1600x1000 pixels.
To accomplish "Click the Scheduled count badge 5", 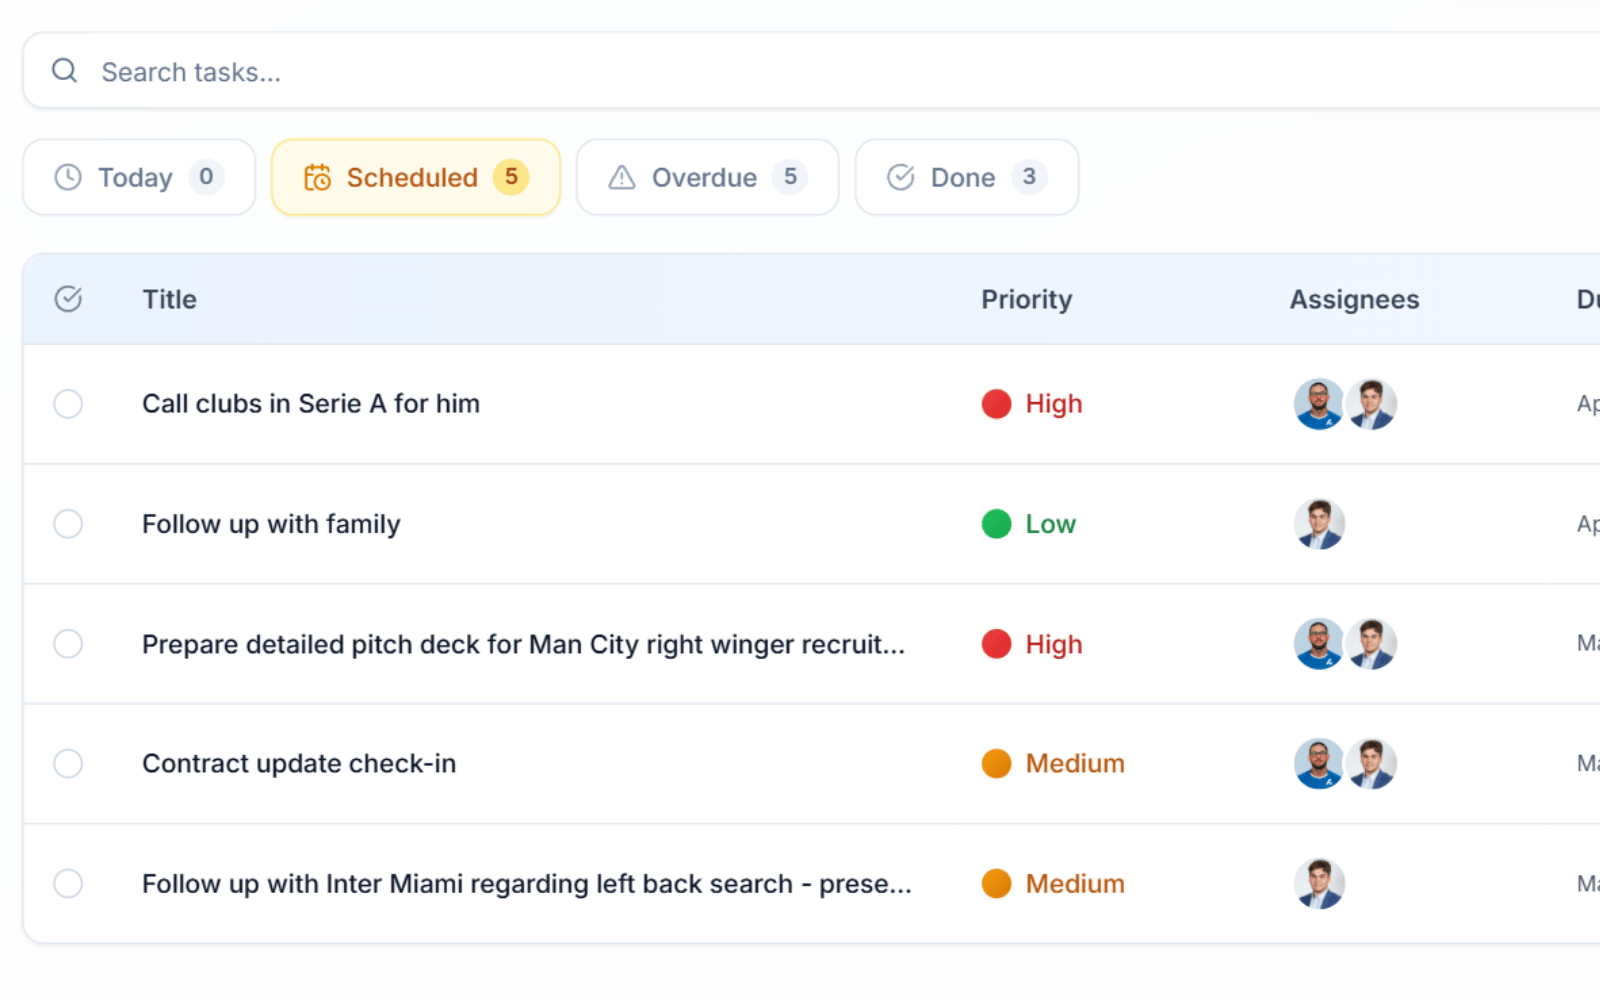I will tap(511, 177).
